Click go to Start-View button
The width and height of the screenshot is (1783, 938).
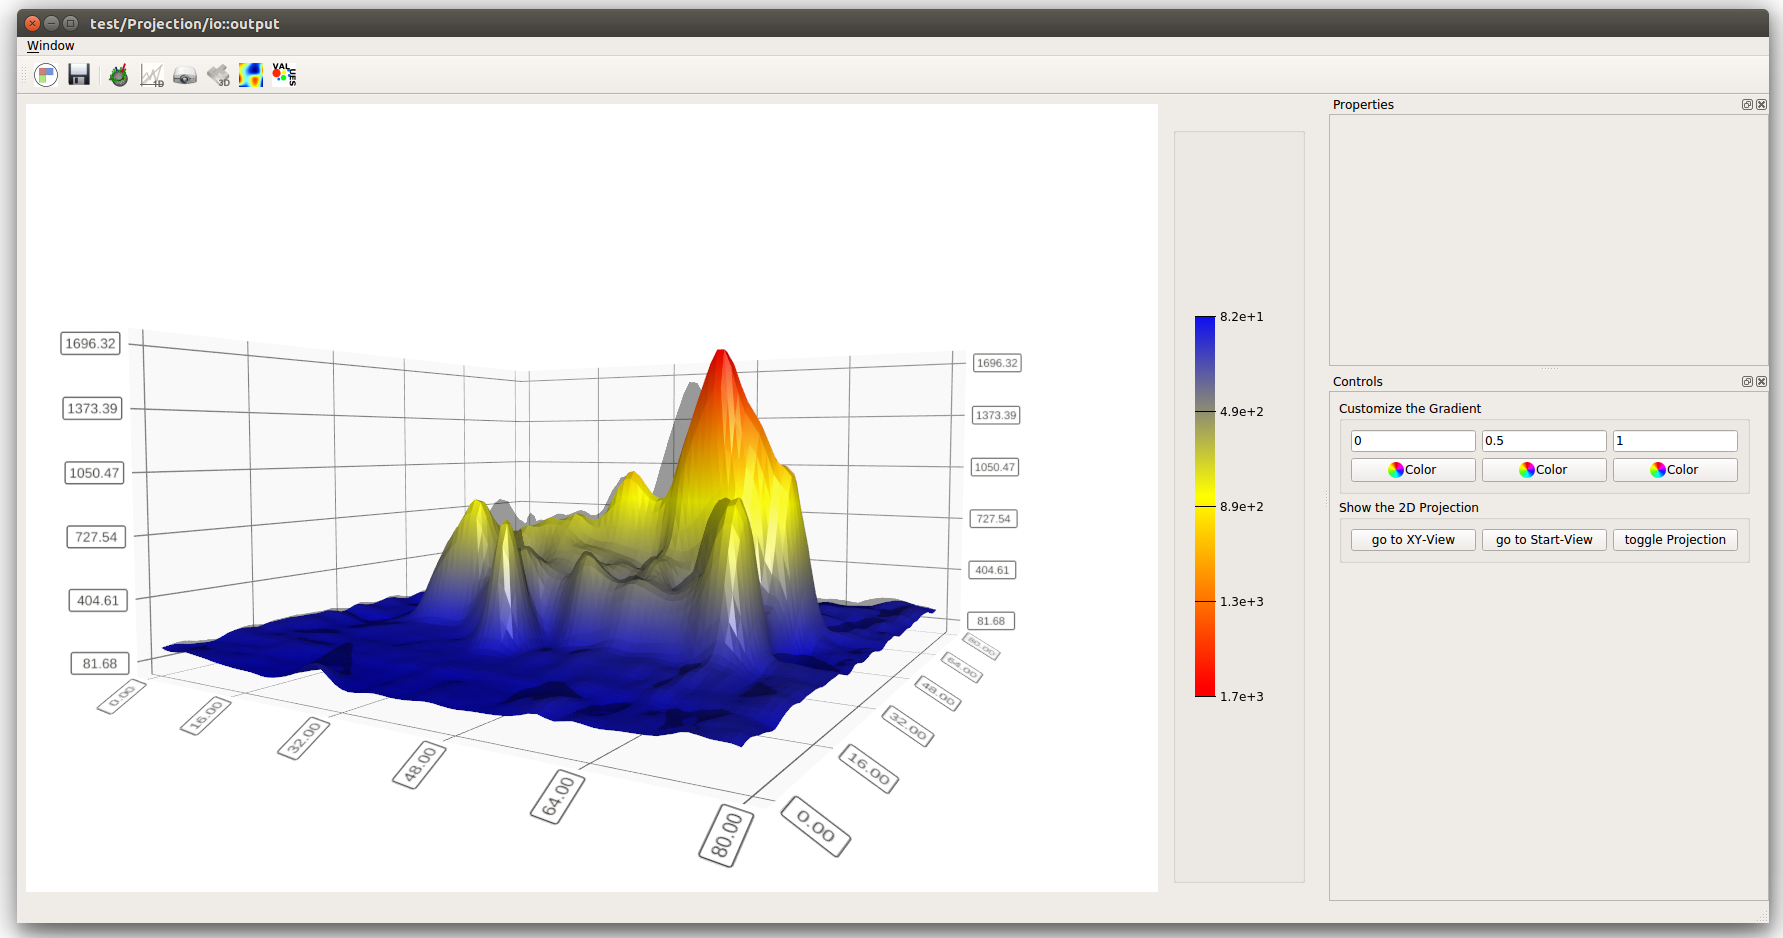coord(1544,540)
